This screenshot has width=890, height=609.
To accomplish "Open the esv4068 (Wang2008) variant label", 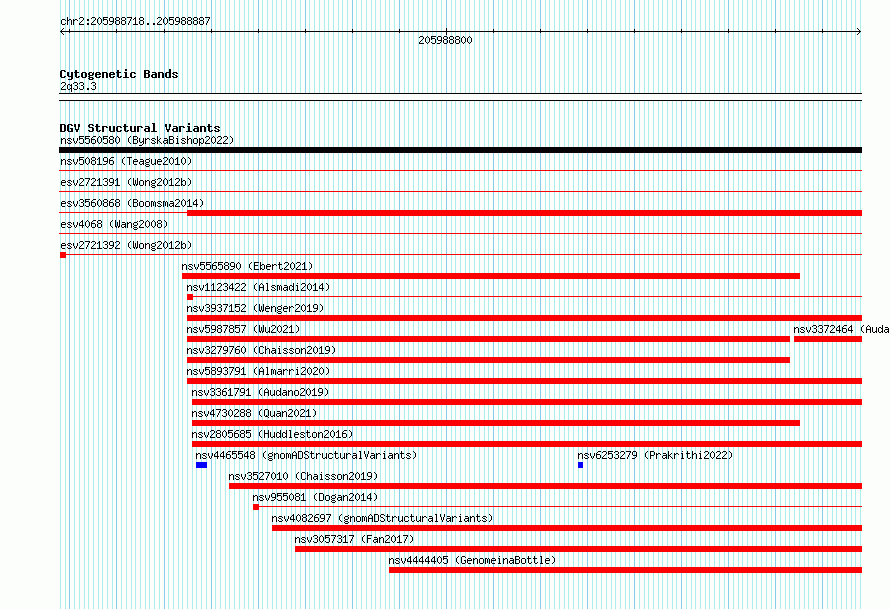I will pyautogui.click(x=114, y=224).
